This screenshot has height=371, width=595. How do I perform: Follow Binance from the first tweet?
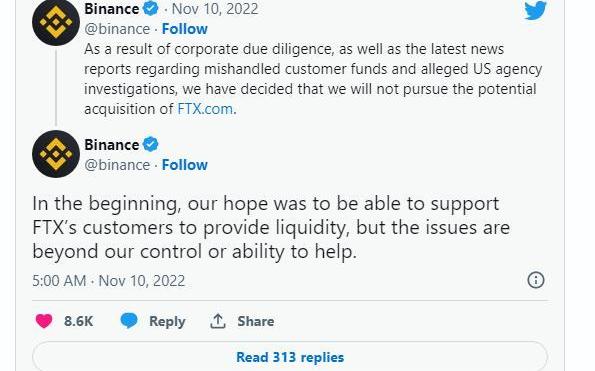[x=184, y=29]
